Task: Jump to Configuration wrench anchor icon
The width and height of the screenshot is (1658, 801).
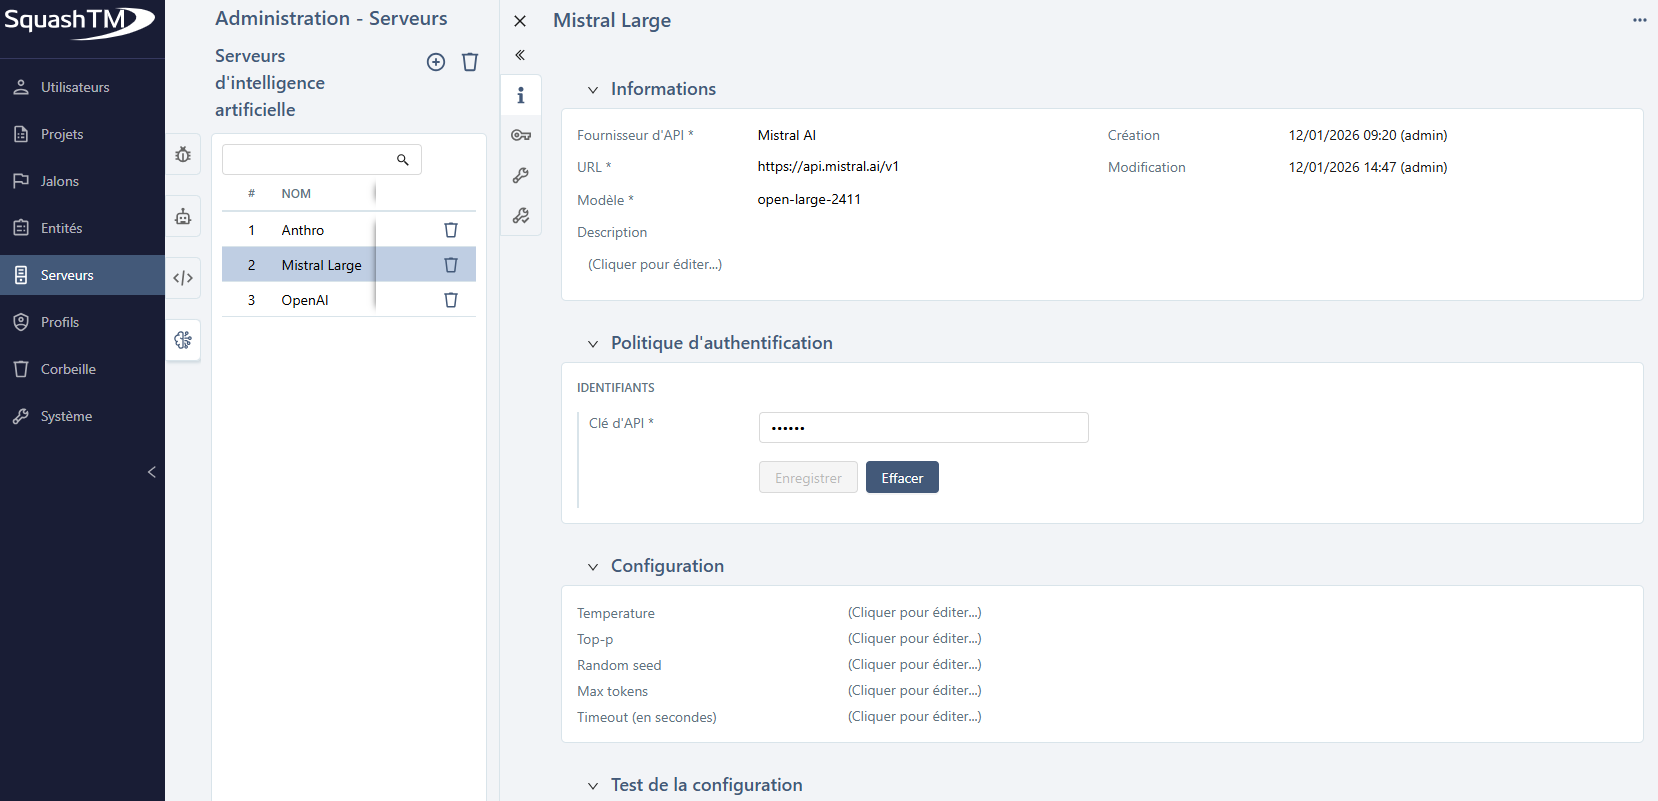Action: [x=521, y=175]
